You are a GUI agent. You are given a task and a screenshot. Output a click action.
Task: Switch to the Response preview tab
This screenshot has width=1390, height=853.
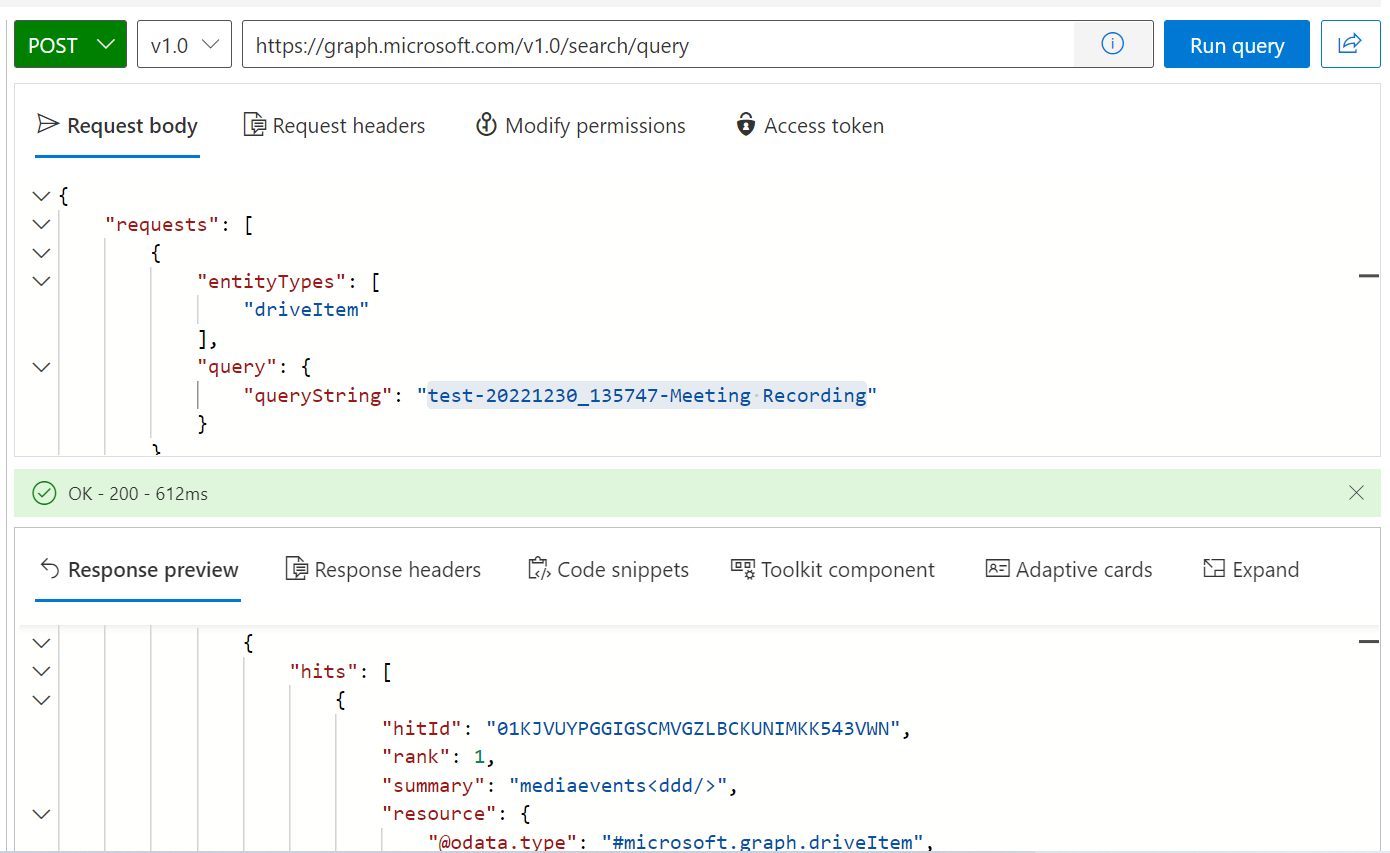click(x=138, y=570)
